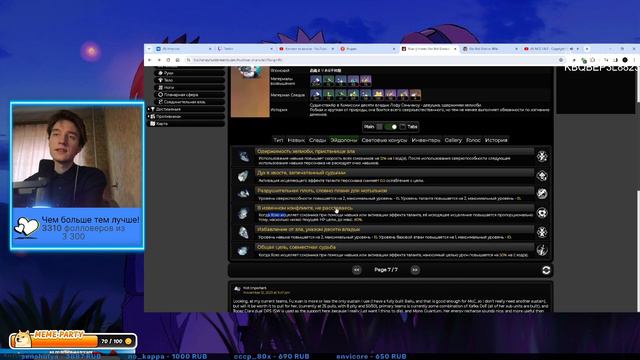This screenshot has width=640, height=360.
Task: Open Ноги in the left sidebar
Action: click(x=190, y=87)
